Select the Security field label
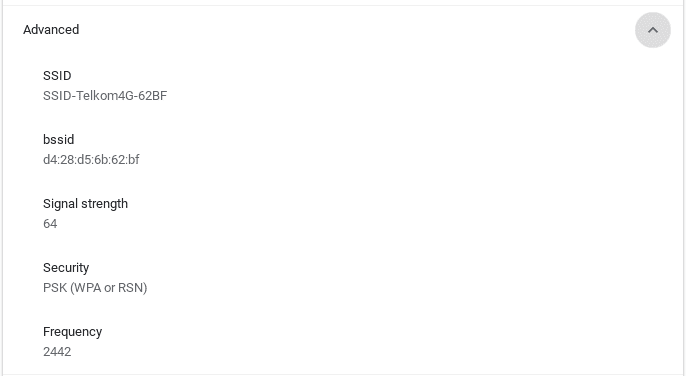687x376 pixels. (x=66, y=268)
